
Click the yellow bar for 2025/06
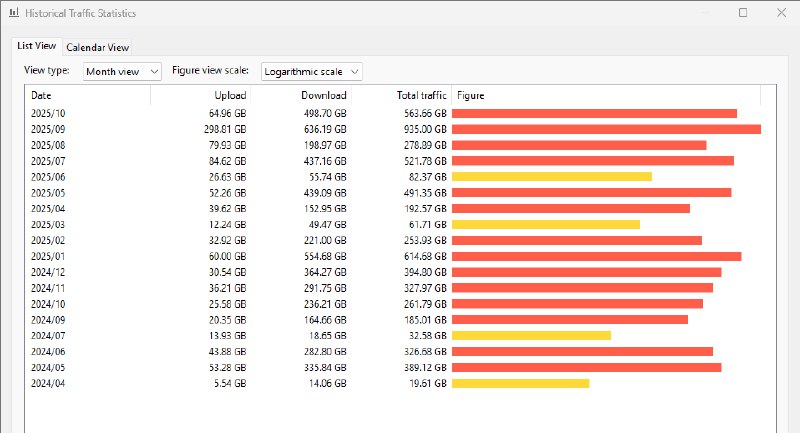pyautogui.click(x=551, y=176)
